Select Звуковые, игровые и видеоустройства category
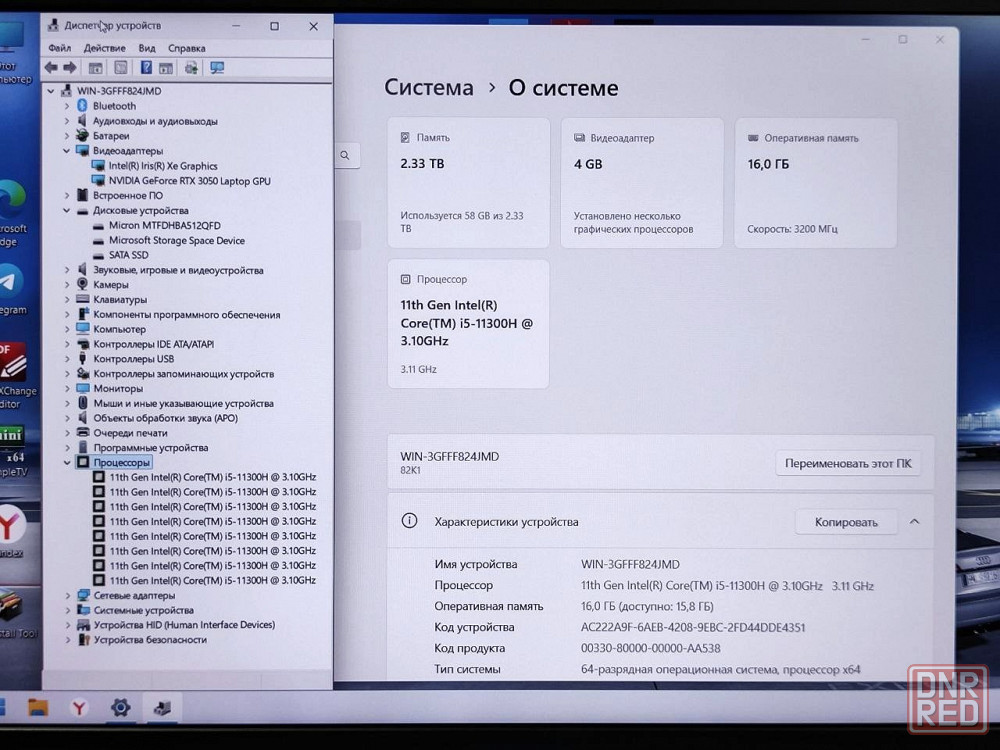Image resolution: width=1000 pixels, height=750 pixels. pos(178,270)
